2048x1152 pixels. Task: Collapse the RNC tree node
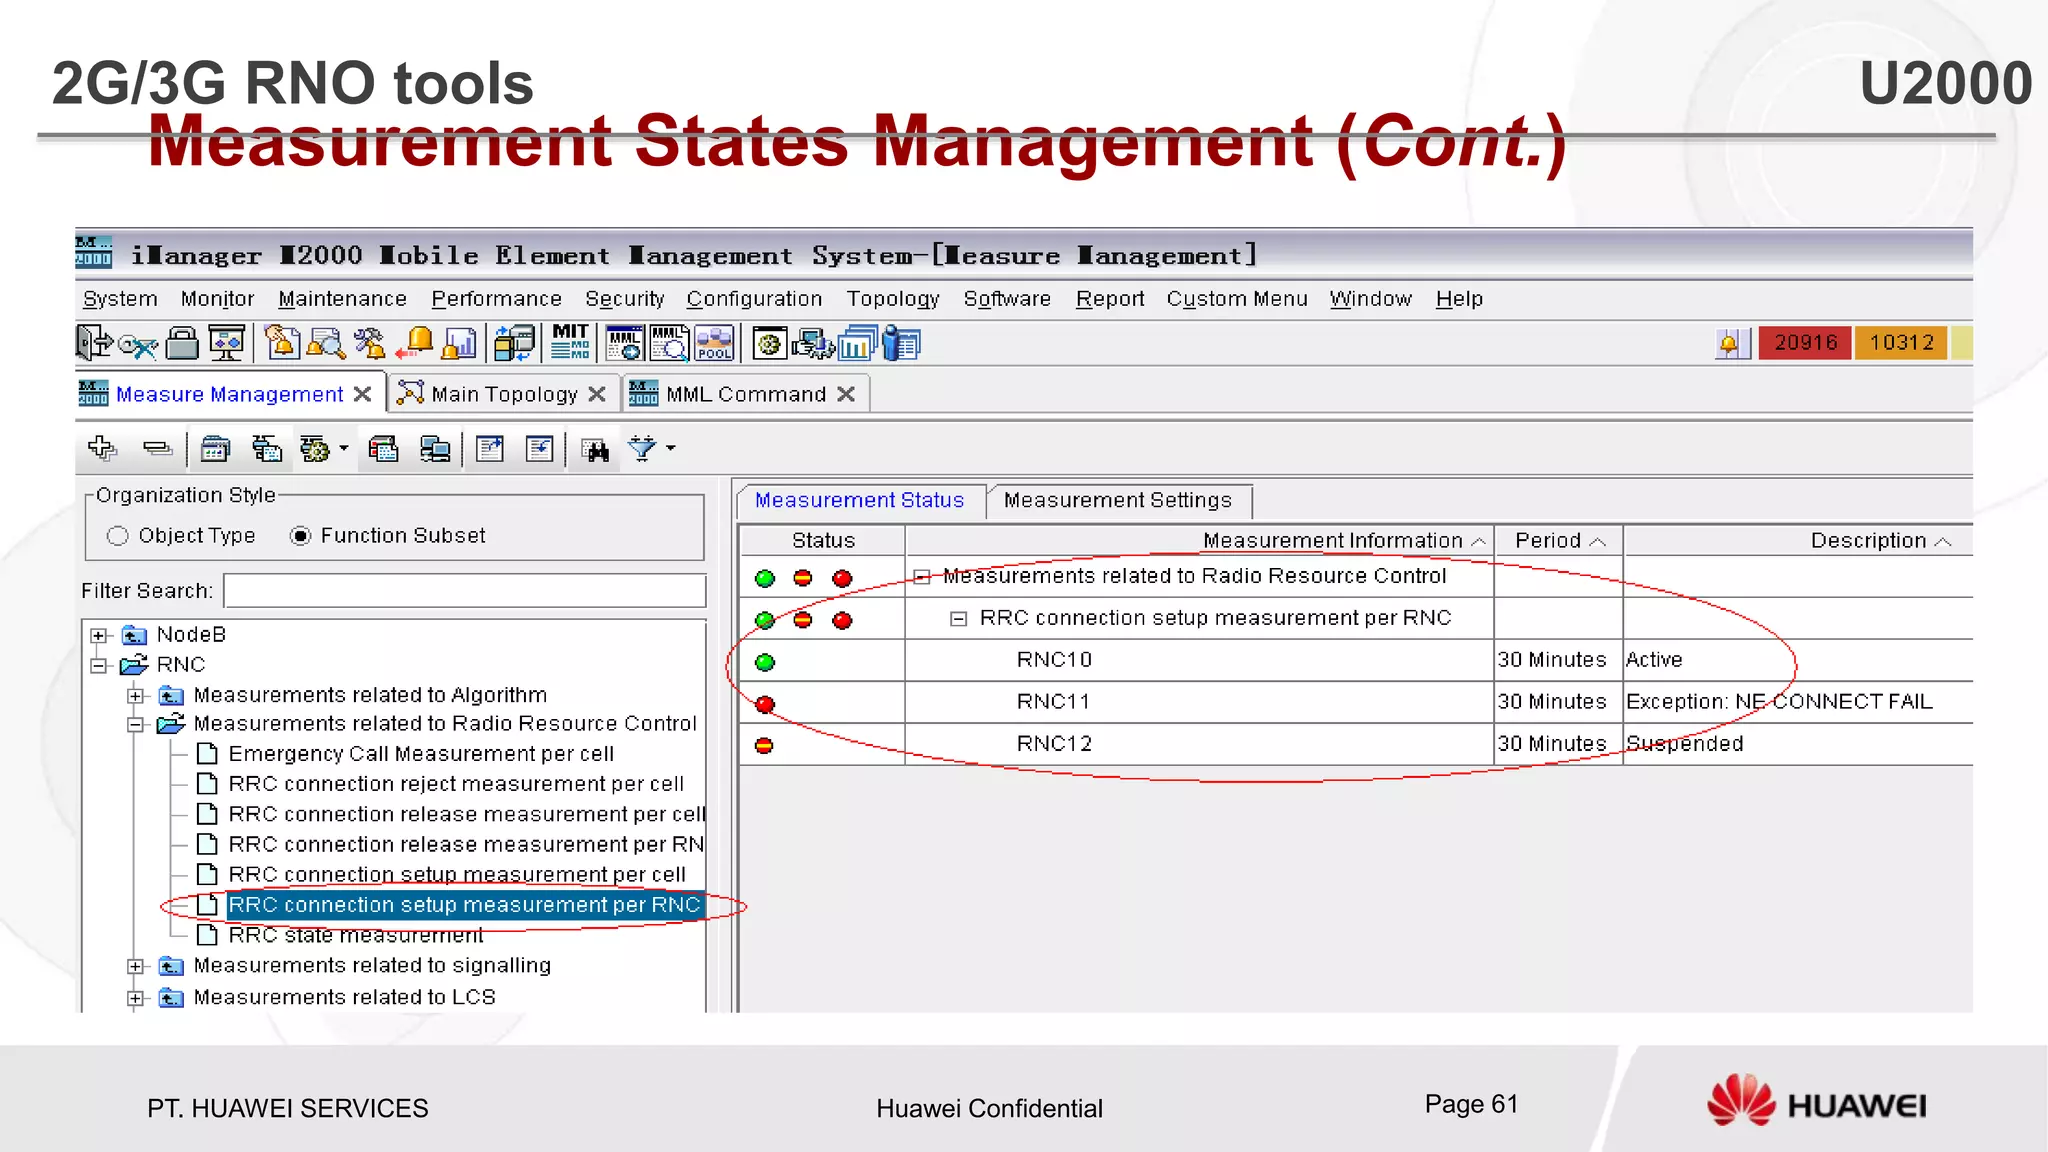pos(98,666)
